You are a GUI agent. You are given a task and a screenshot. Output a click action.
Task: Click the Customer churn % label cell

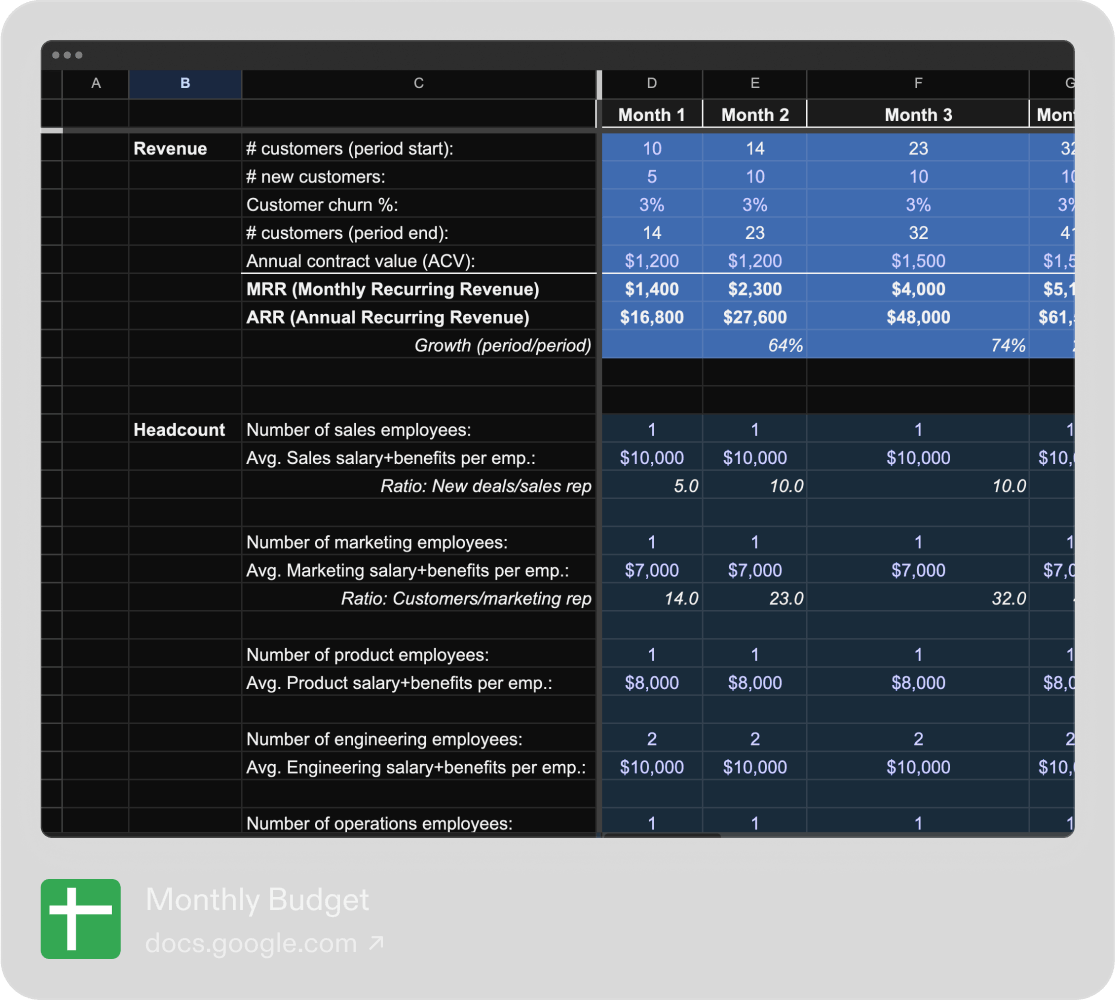tap(320, 205)
